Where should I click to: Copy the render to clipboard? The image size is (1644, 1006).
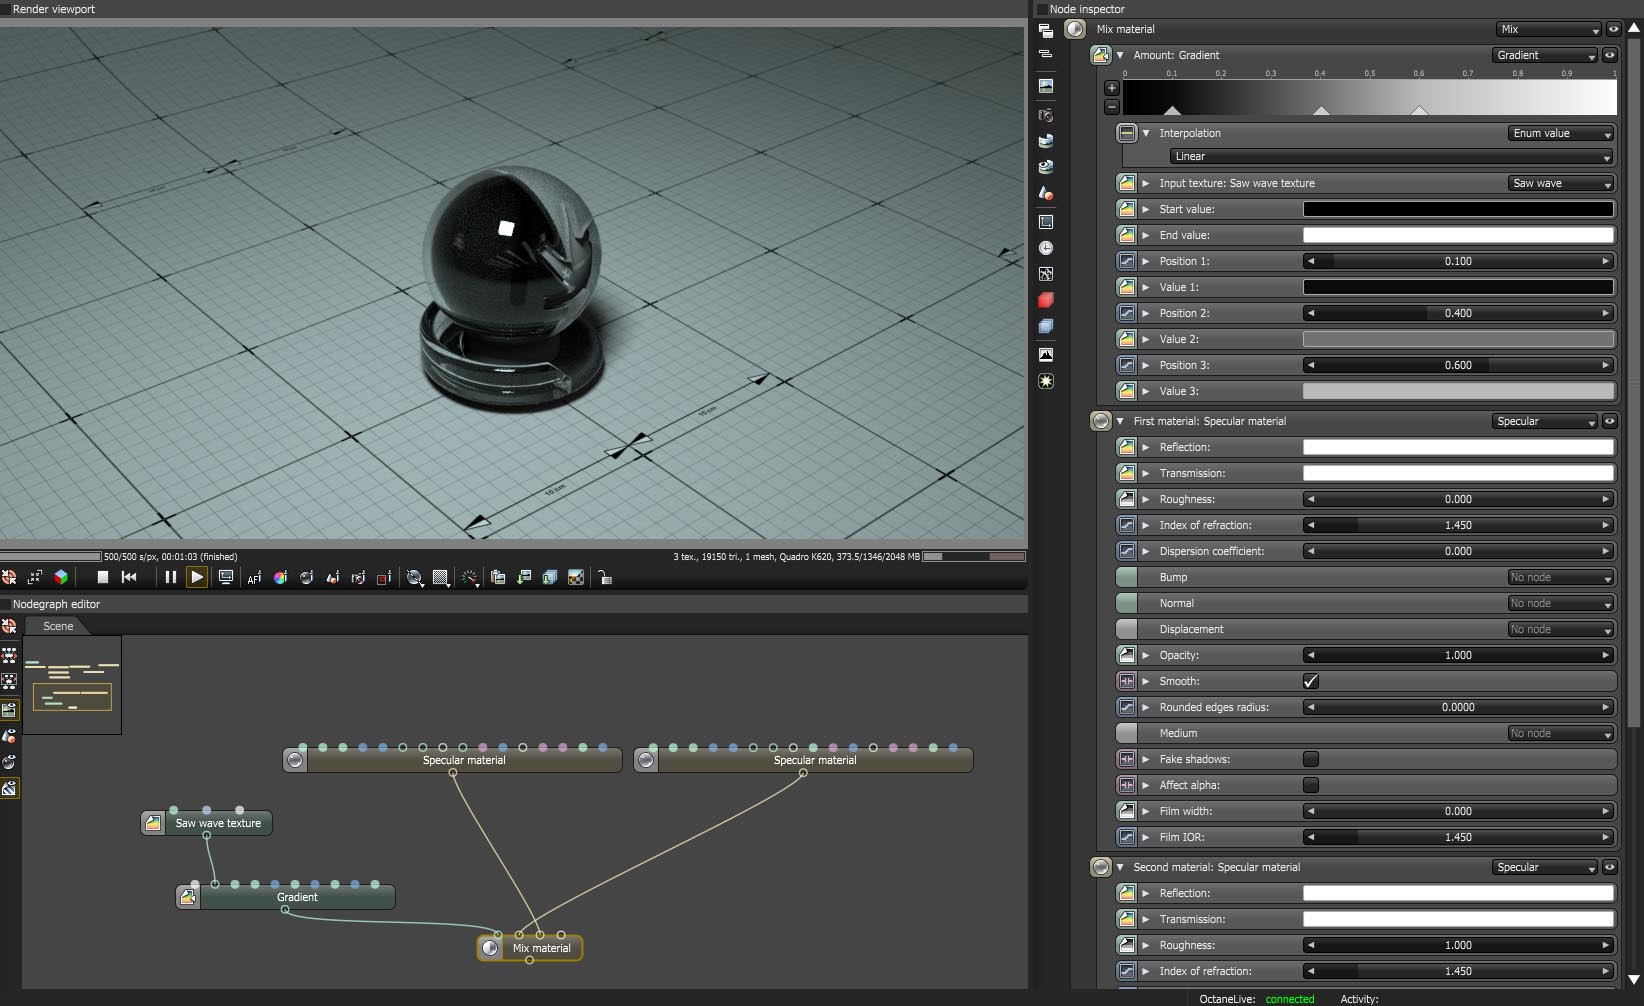[498, 577]
